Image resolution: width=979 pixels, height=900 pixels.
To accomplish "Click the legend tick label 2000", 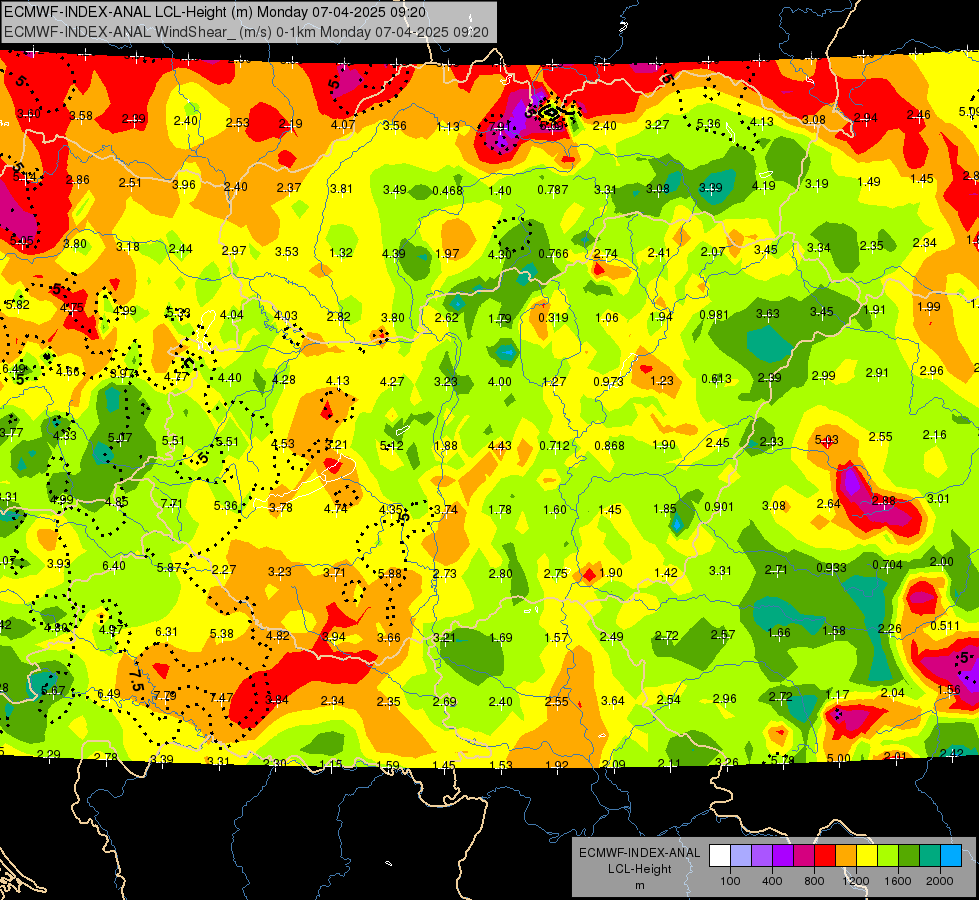I will tap(940, 881).
